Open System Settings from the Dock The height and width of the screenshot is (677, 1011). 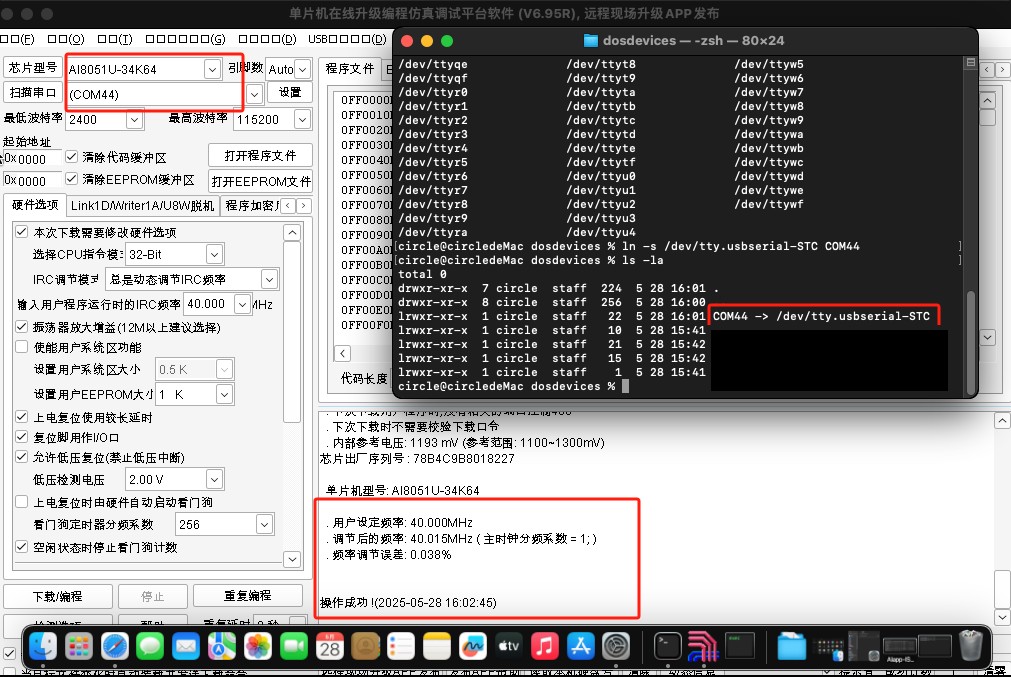coord(616,645)
